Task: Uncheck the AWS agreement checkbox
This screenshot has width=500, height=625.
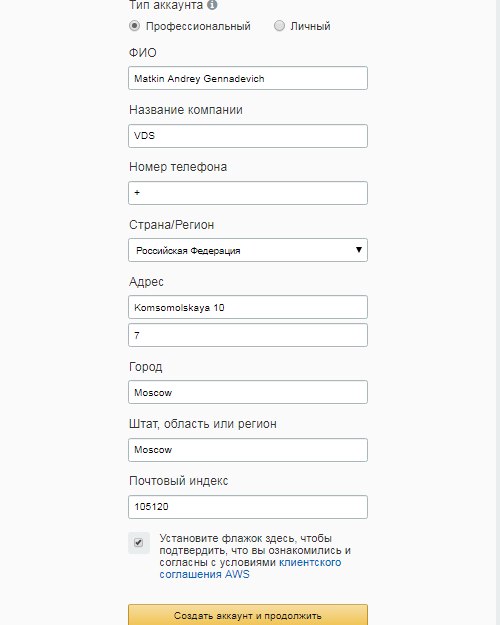Action: [139, 542]
